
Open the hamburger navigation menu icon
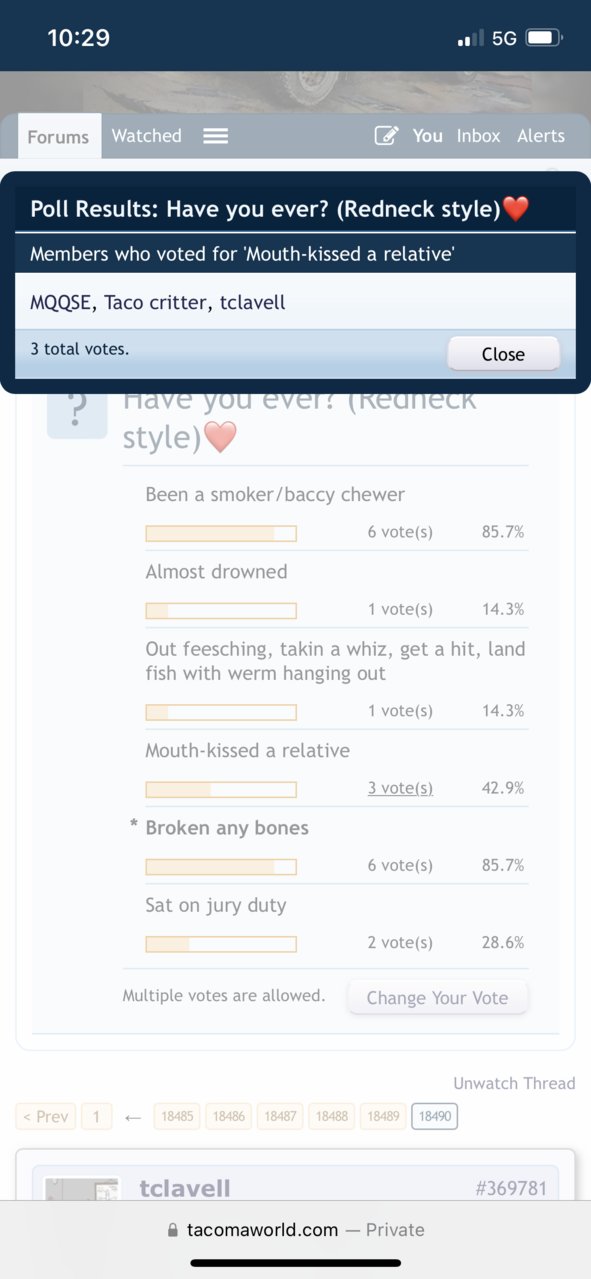(216, 136)
